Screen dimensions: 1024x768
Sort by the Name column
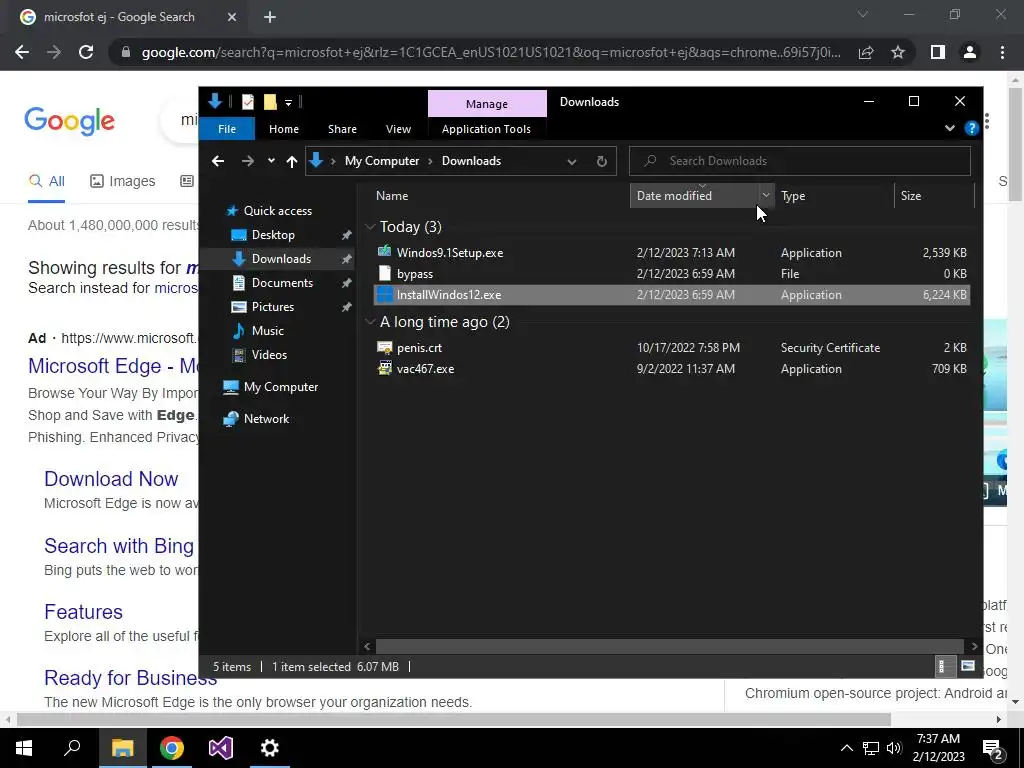coord(392,196)
